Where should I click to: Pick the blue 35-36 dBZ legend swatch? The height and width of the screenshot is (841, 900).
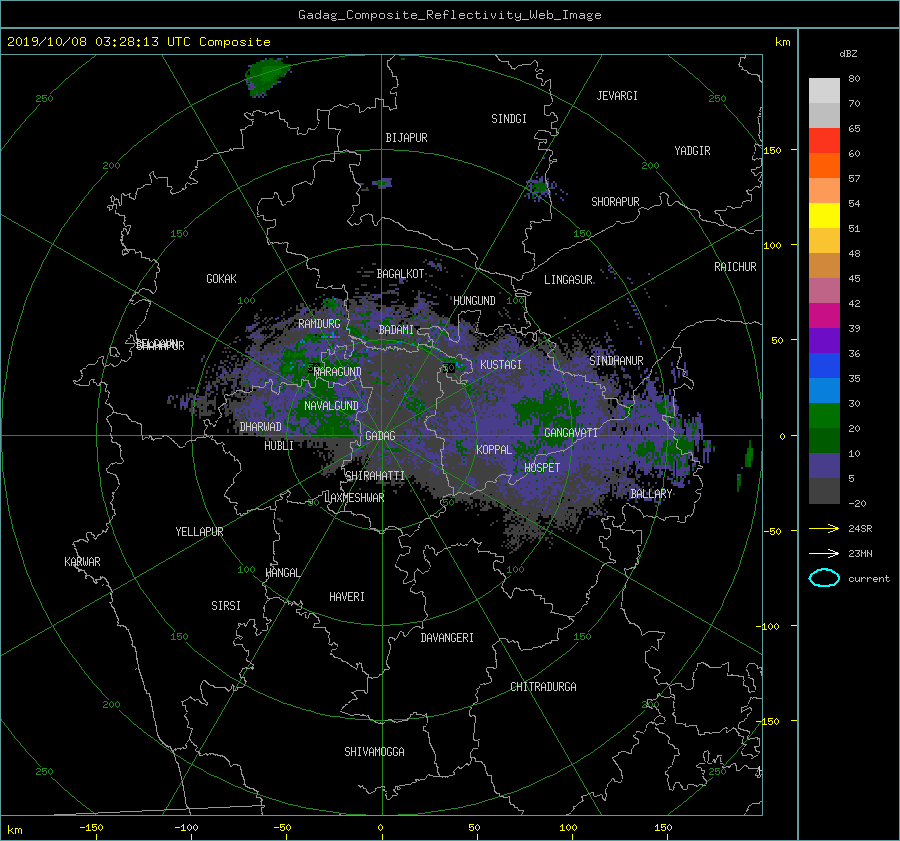(824, 366)
